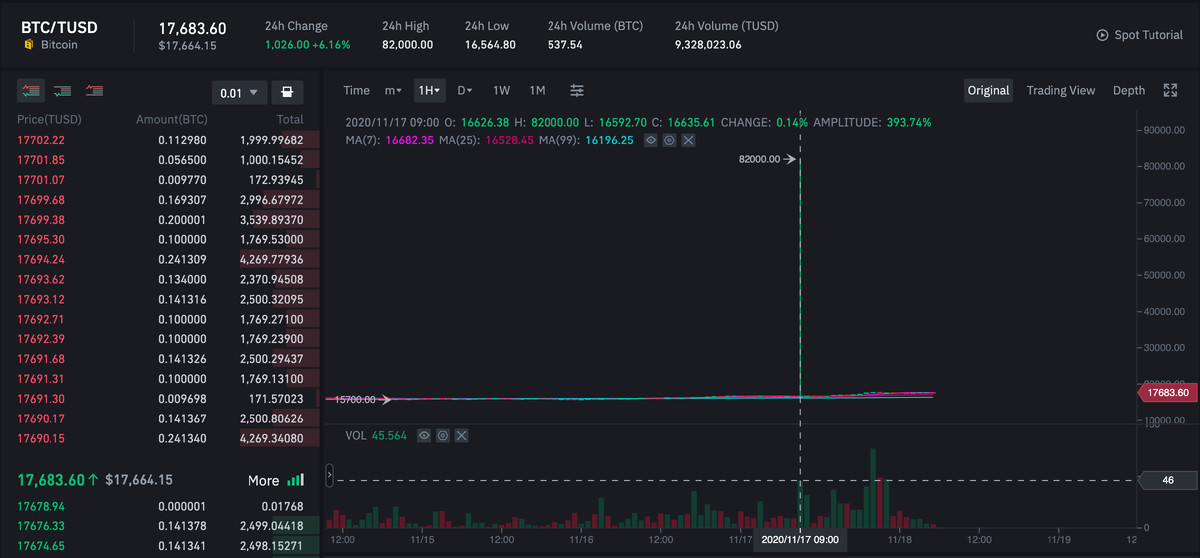
Task: Click the 15700.00 low marker on chart
Action: click(355, 400)
